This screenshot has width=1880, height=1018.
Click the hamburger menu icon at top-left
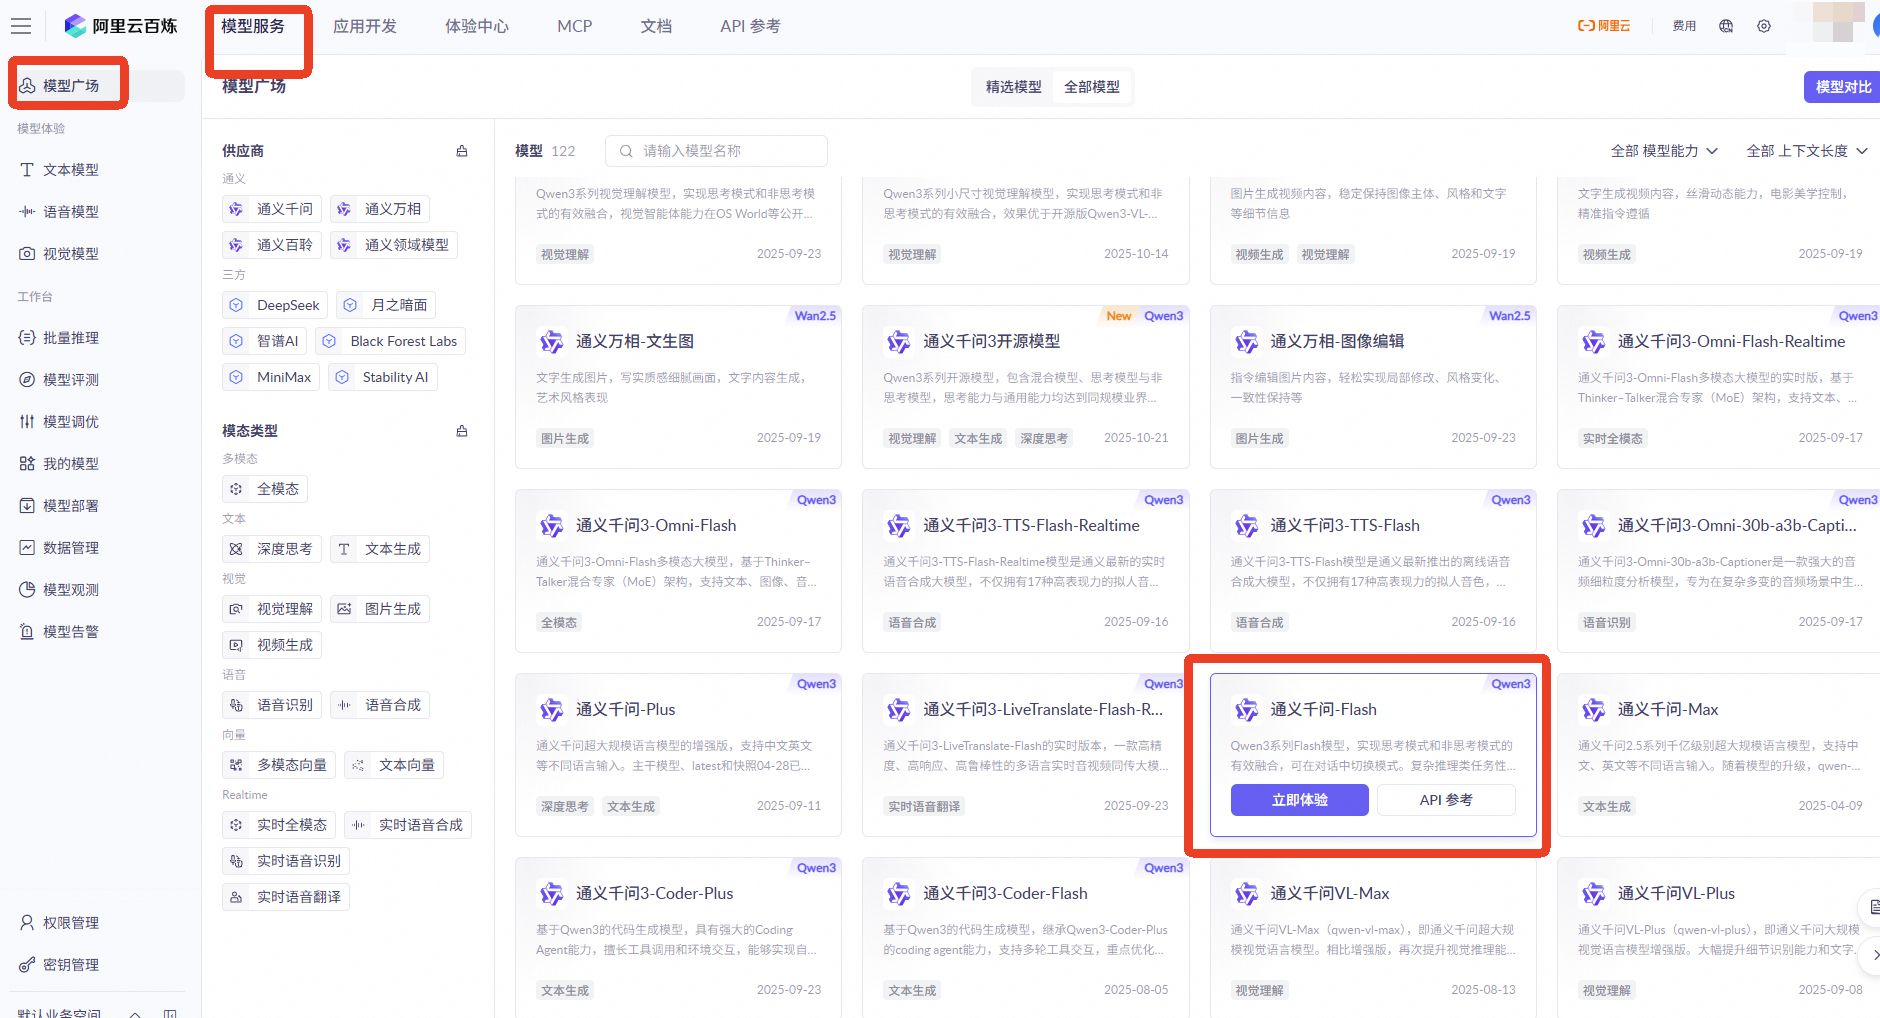(21, 26)
